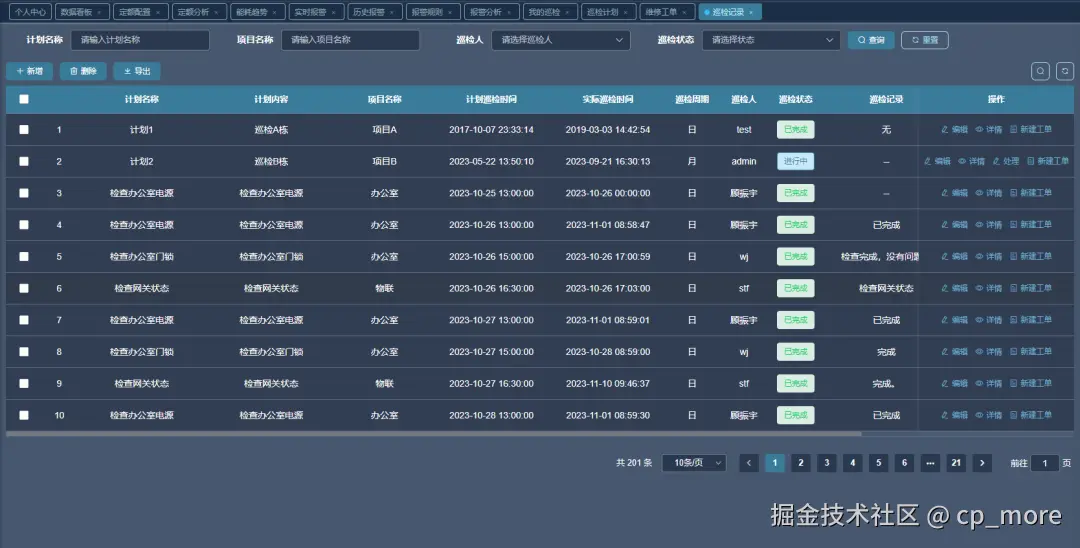Focus the 计划名称 input field
This screenshot has height=548, width=1080.
[x=140, y=40]
